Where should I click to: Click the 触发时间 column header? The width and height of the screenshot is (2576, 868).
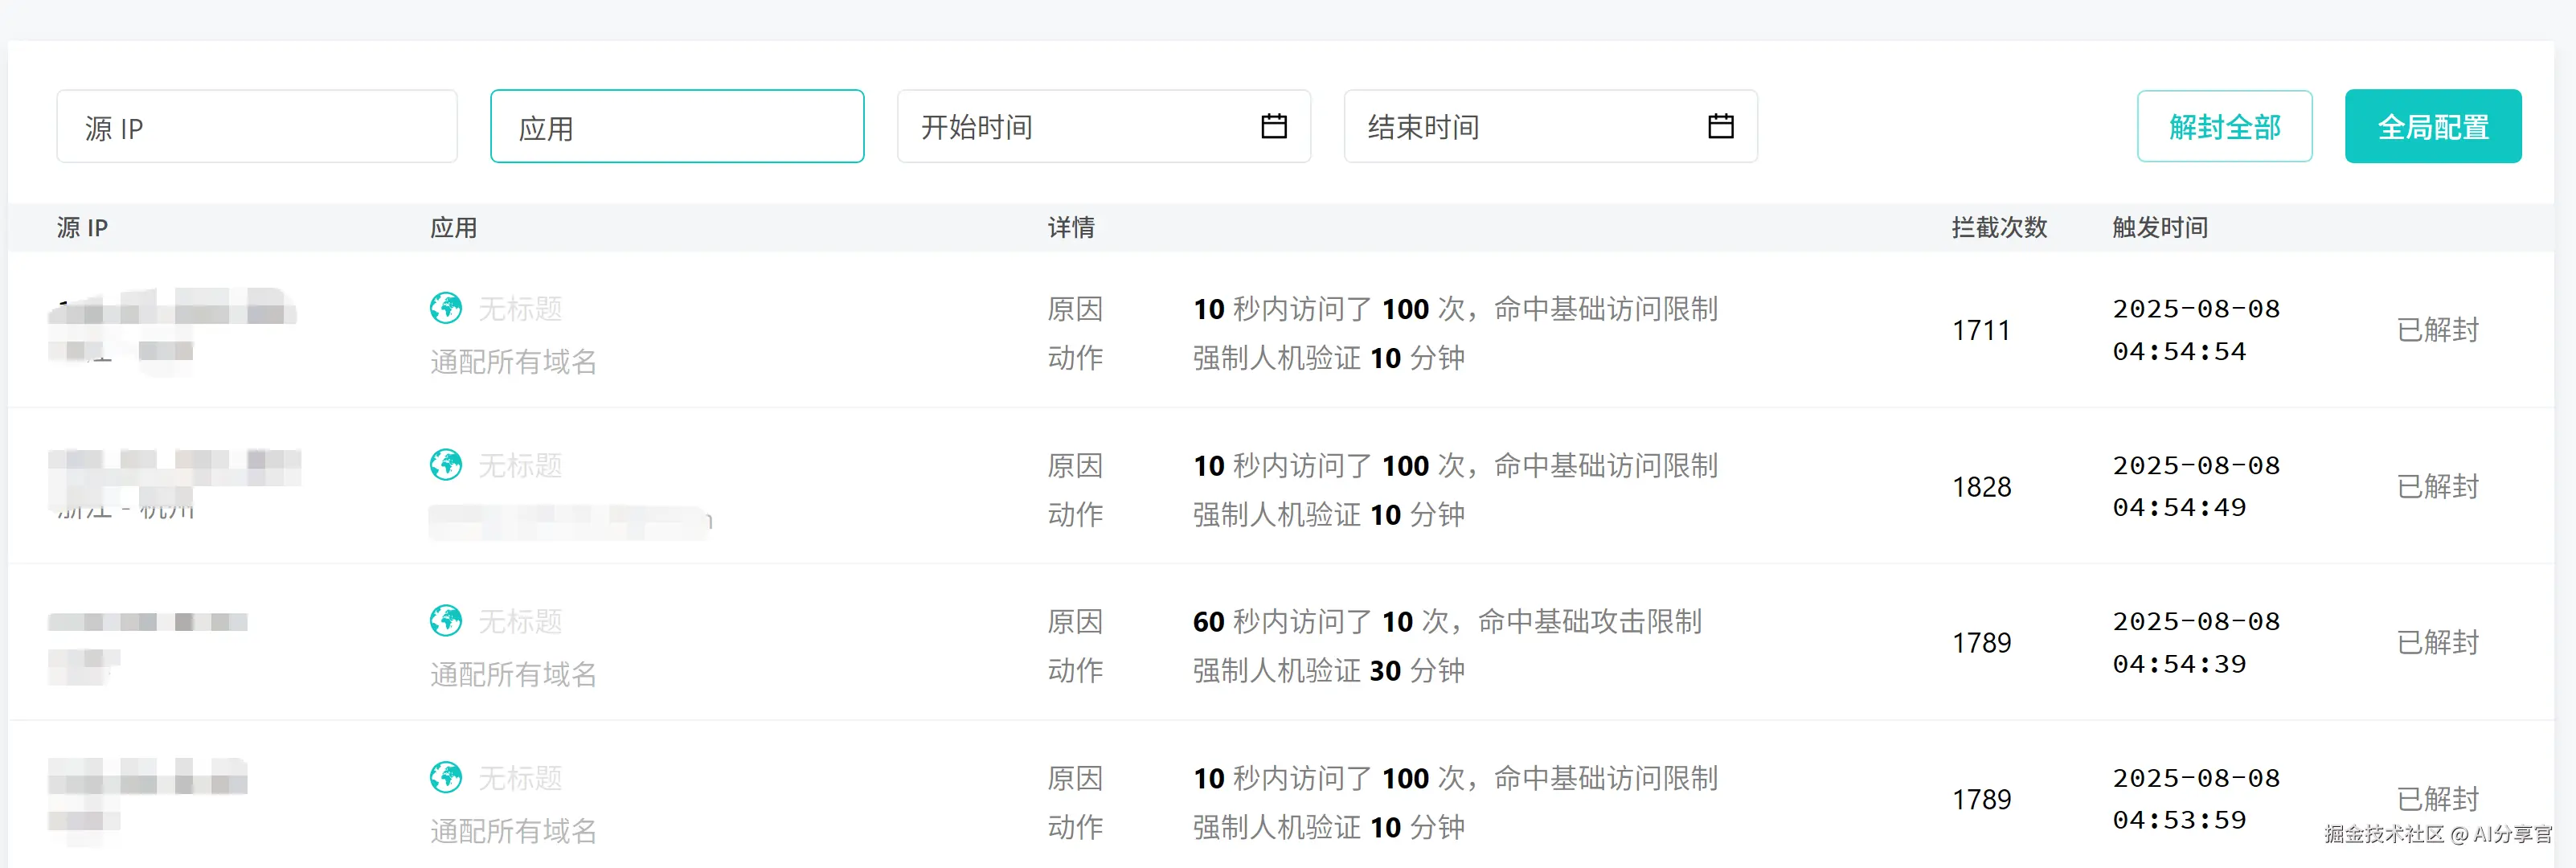[x=2159, y=228]
